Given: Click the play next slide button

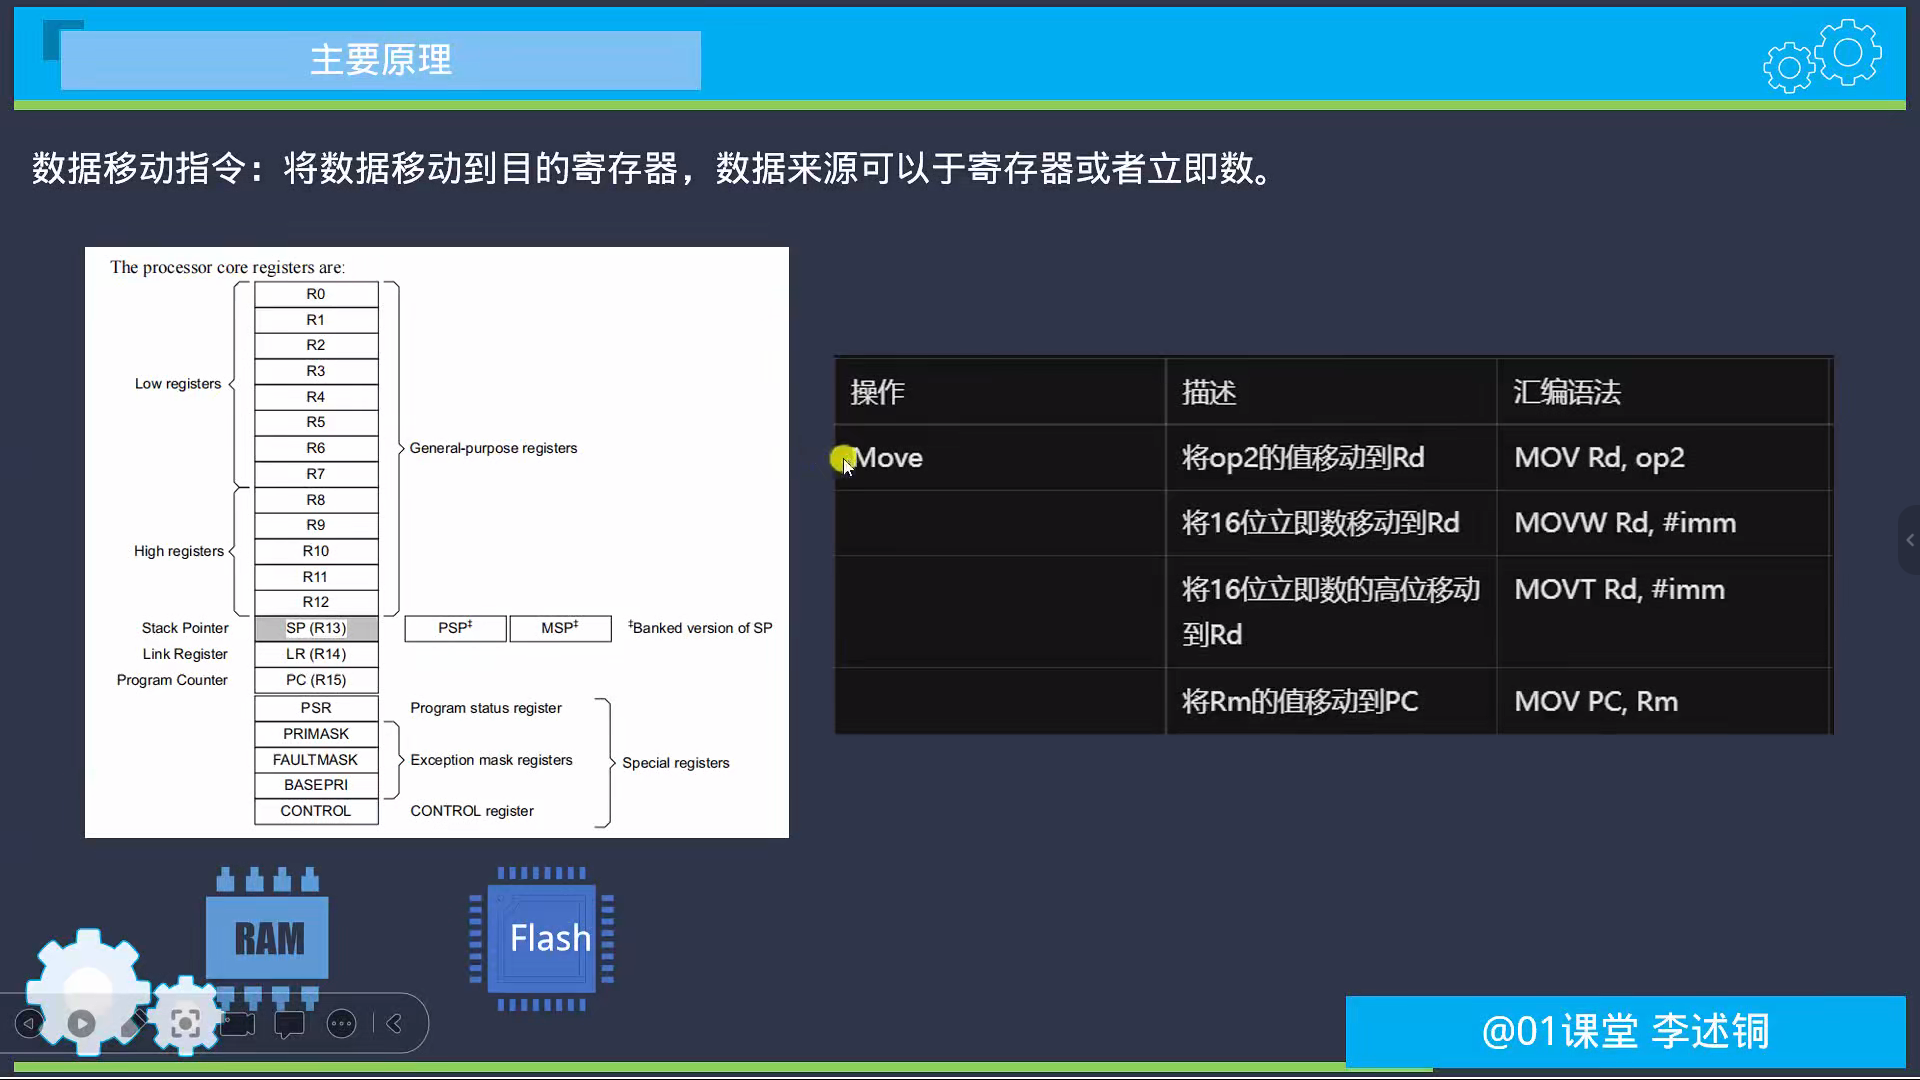Looking at the screenshot, I should tap(81, 1023).
